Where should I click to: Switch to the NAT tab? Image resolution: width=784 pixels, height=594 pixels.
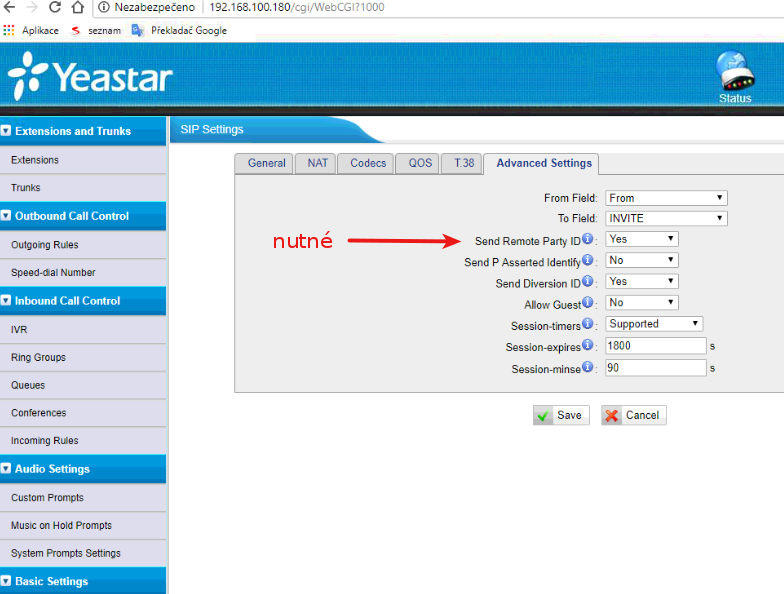pyautogui.click(x=317, y=163)
